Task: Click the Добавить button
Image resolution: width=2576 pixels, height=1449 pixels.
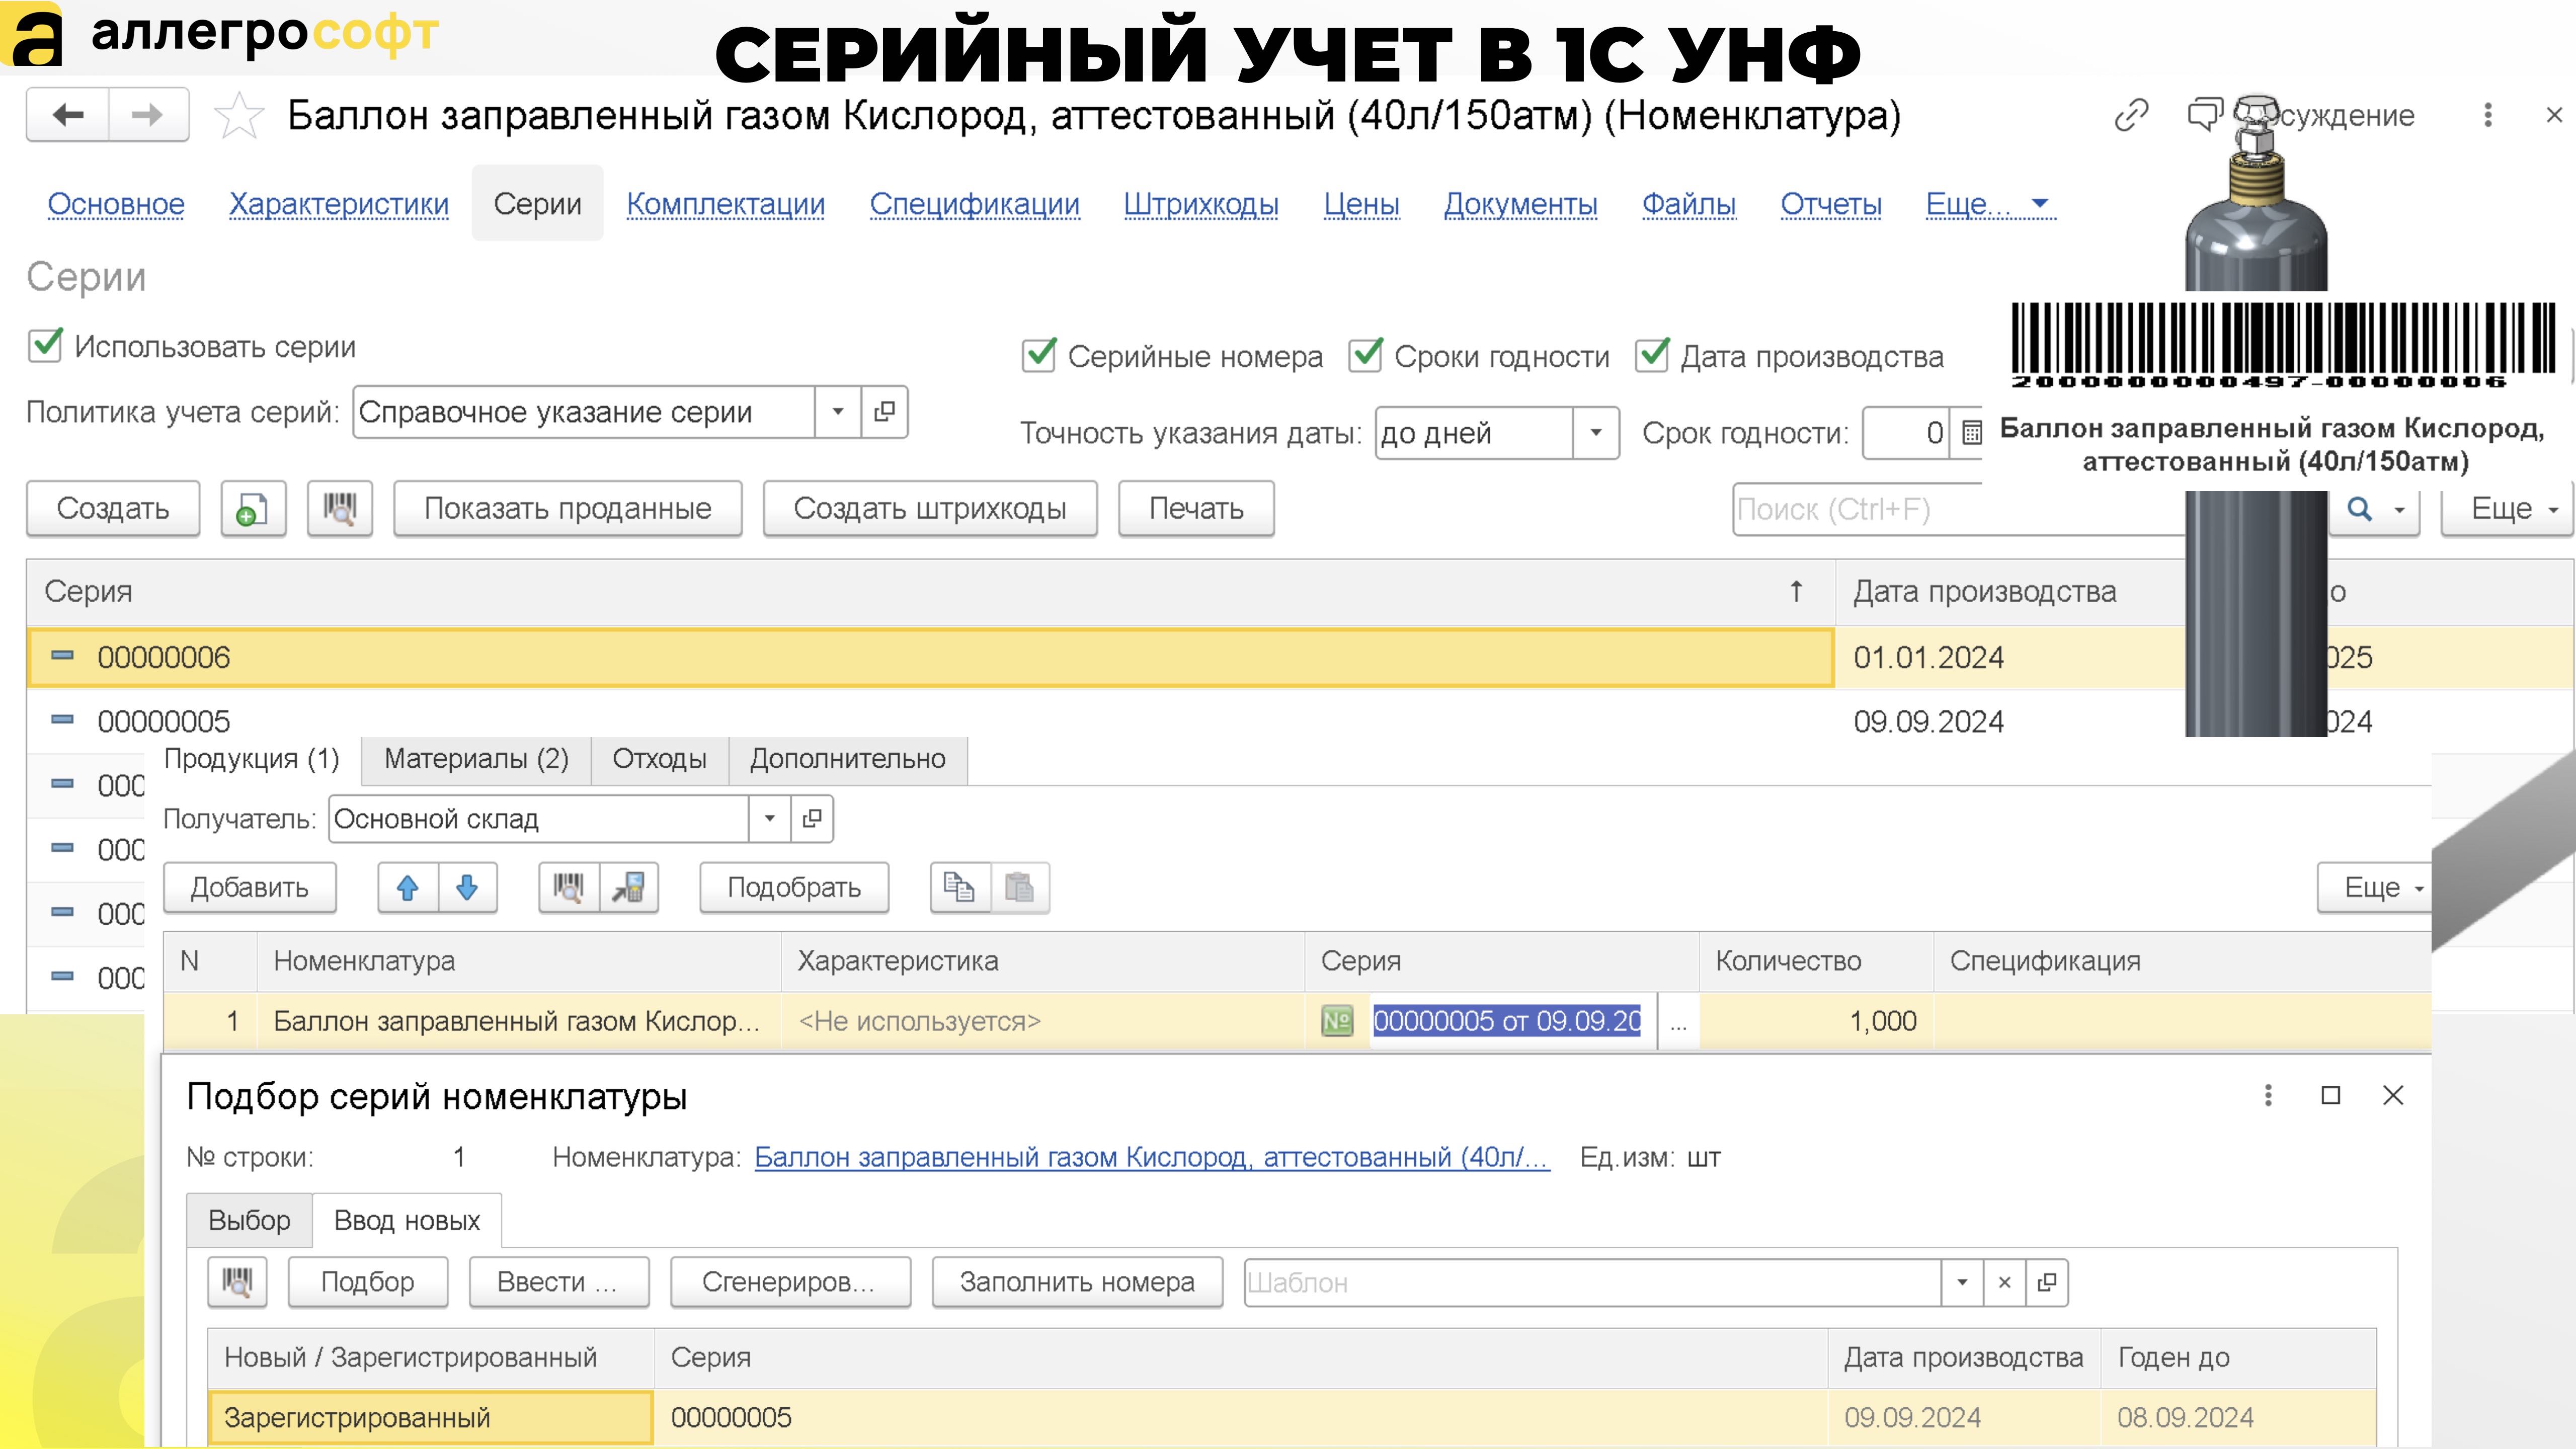Action: 250,887
